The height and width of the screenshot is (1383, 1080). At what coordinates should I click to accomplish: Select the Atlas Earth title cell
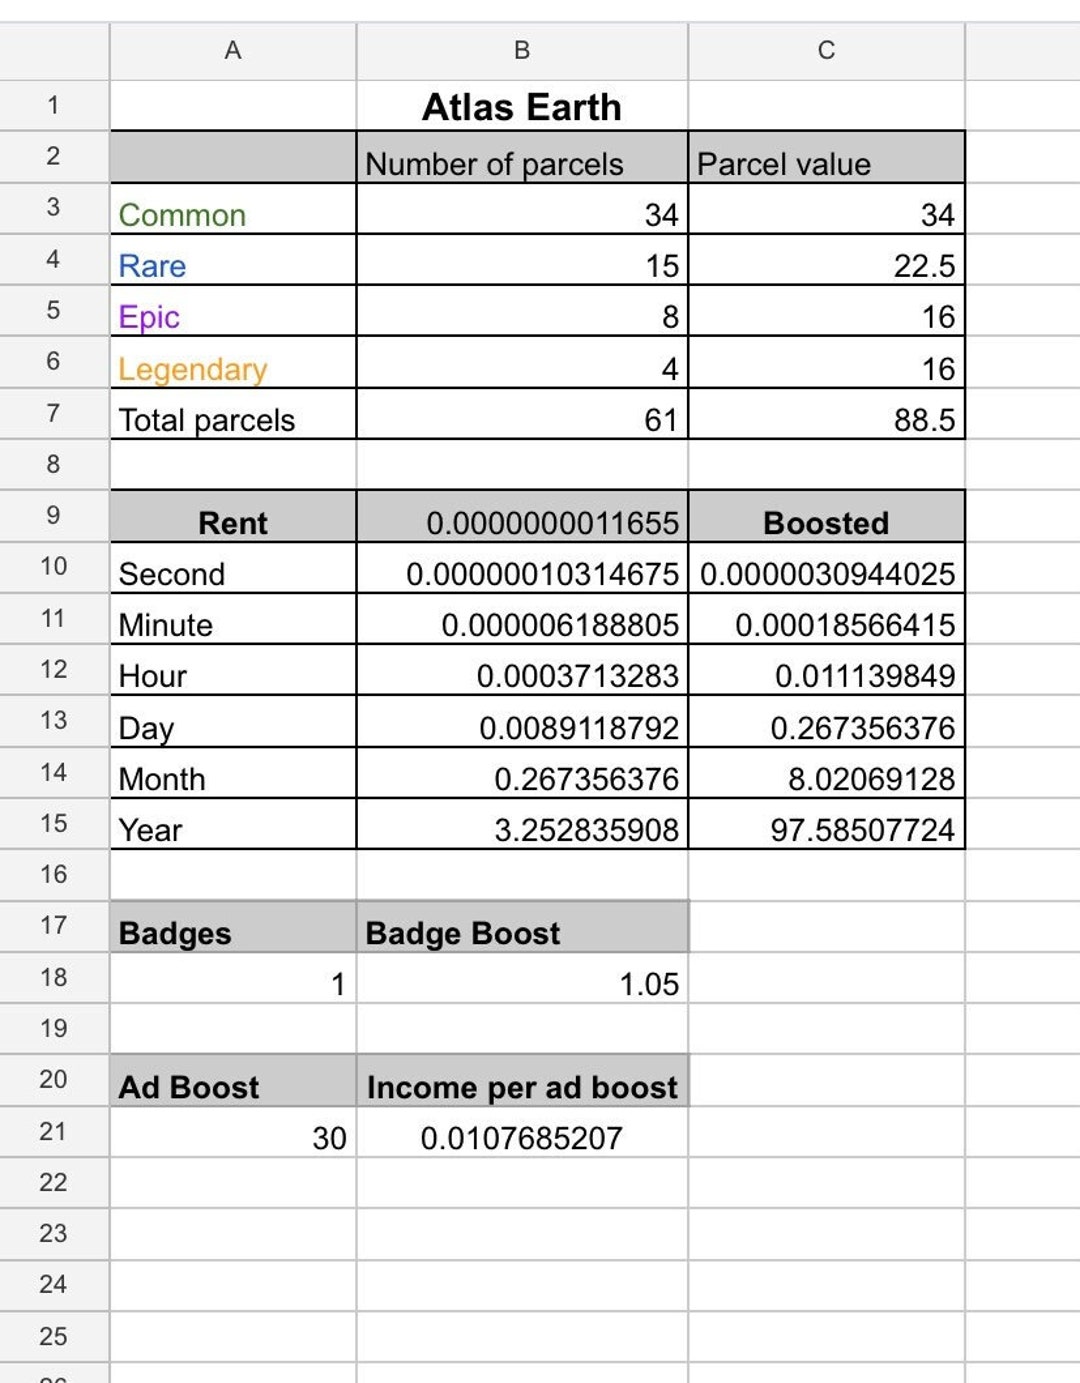point(522,106)
